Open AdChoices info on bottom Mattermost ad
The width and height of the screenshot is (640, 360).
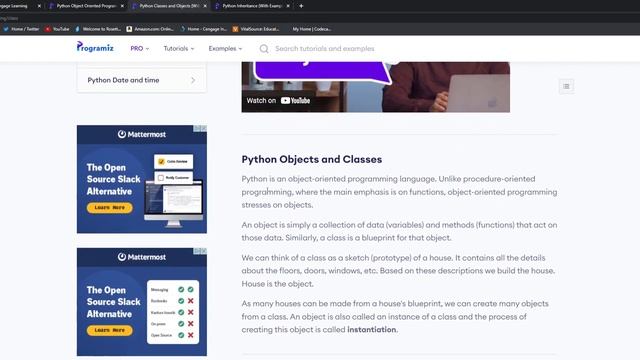(197, 251)
